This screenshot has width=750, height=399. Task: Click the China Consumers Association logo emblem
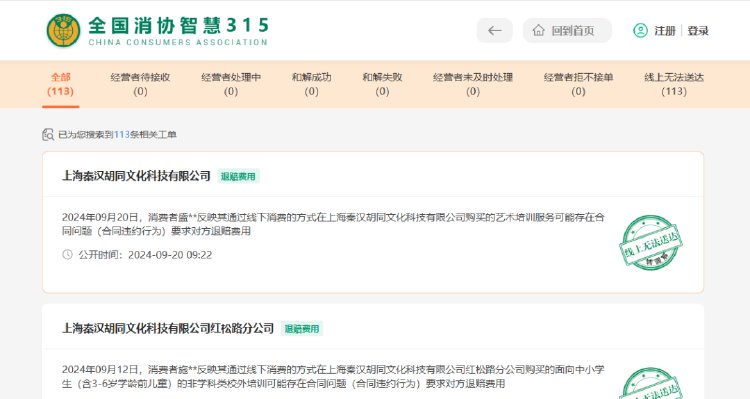[63, 31]
